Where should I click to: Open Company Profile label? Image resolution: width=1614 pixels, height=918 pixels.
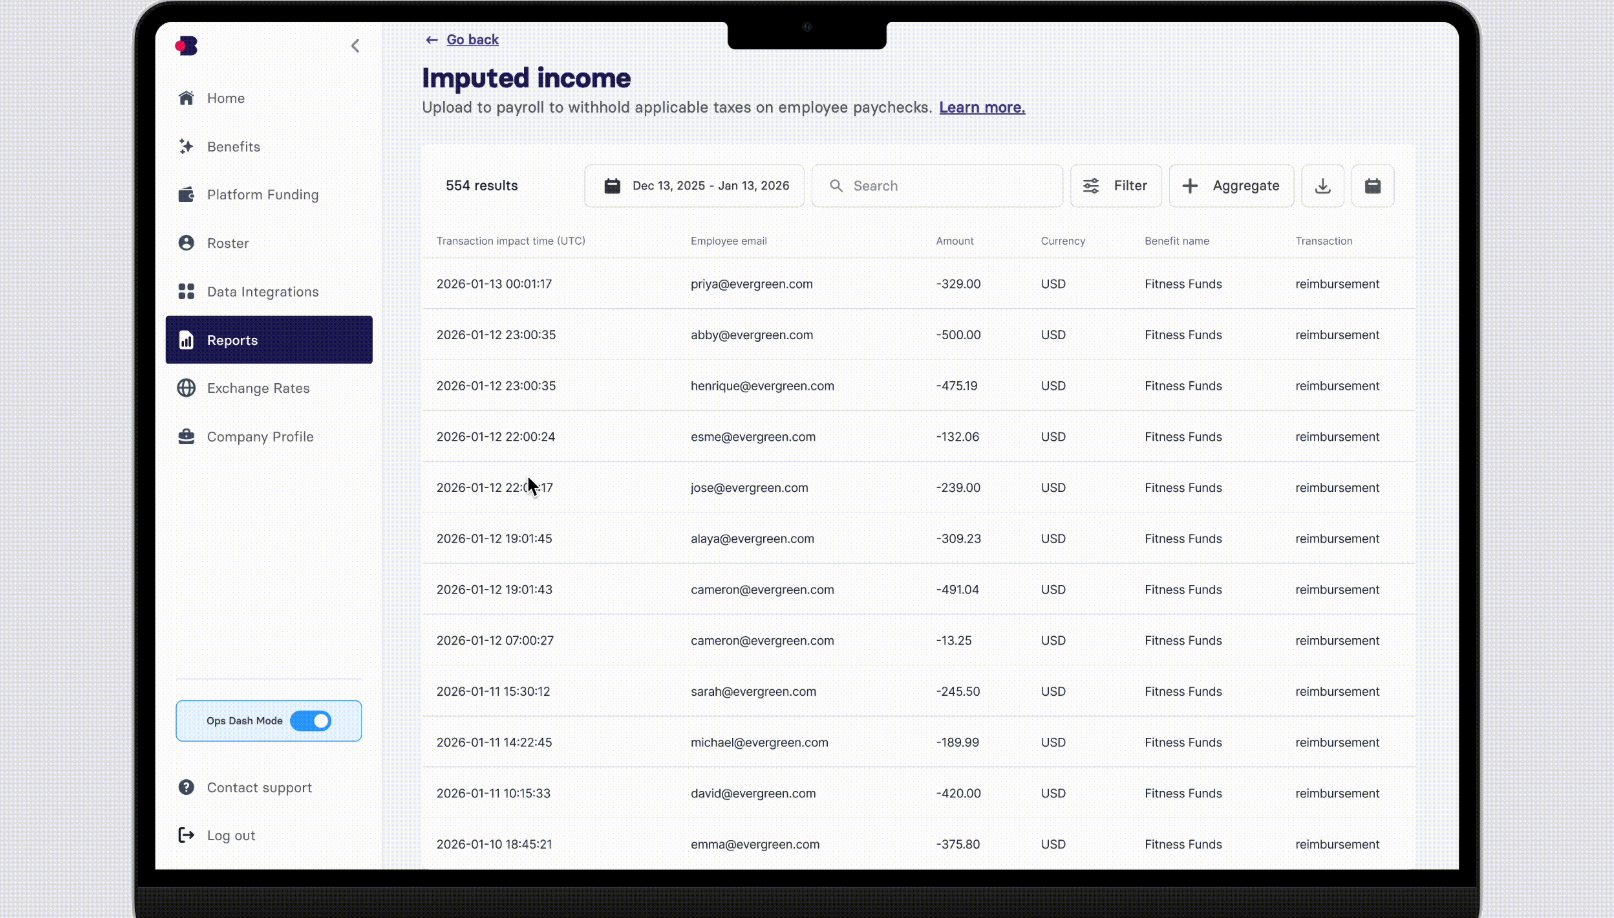tap(260, 437)
